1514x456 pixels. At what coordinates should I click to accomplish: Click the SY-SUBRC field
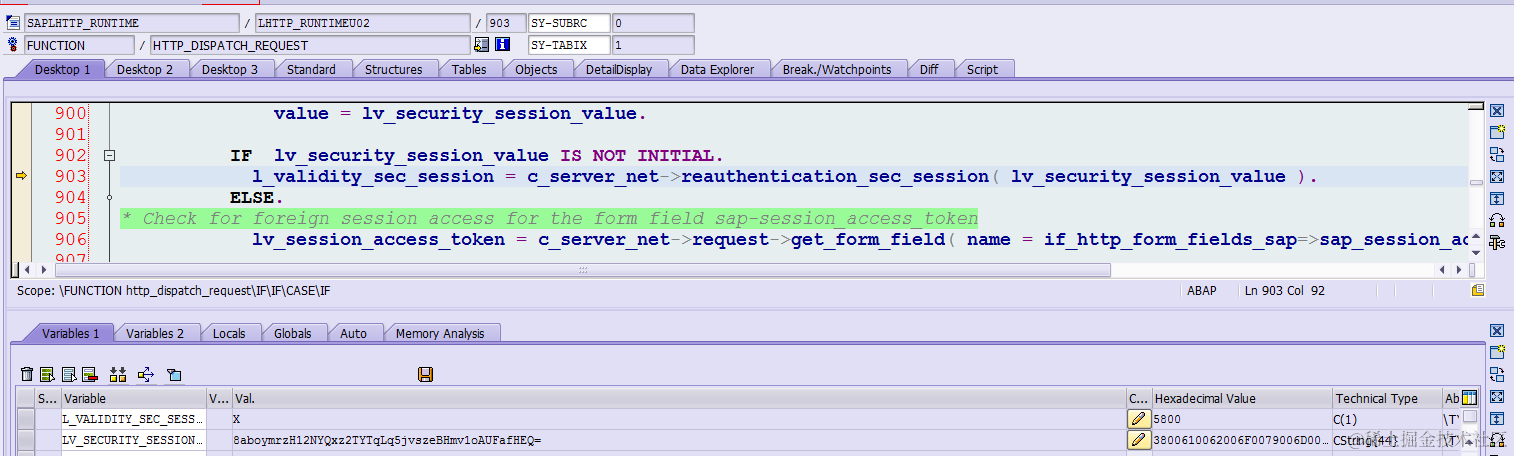[x=569, y=23]
